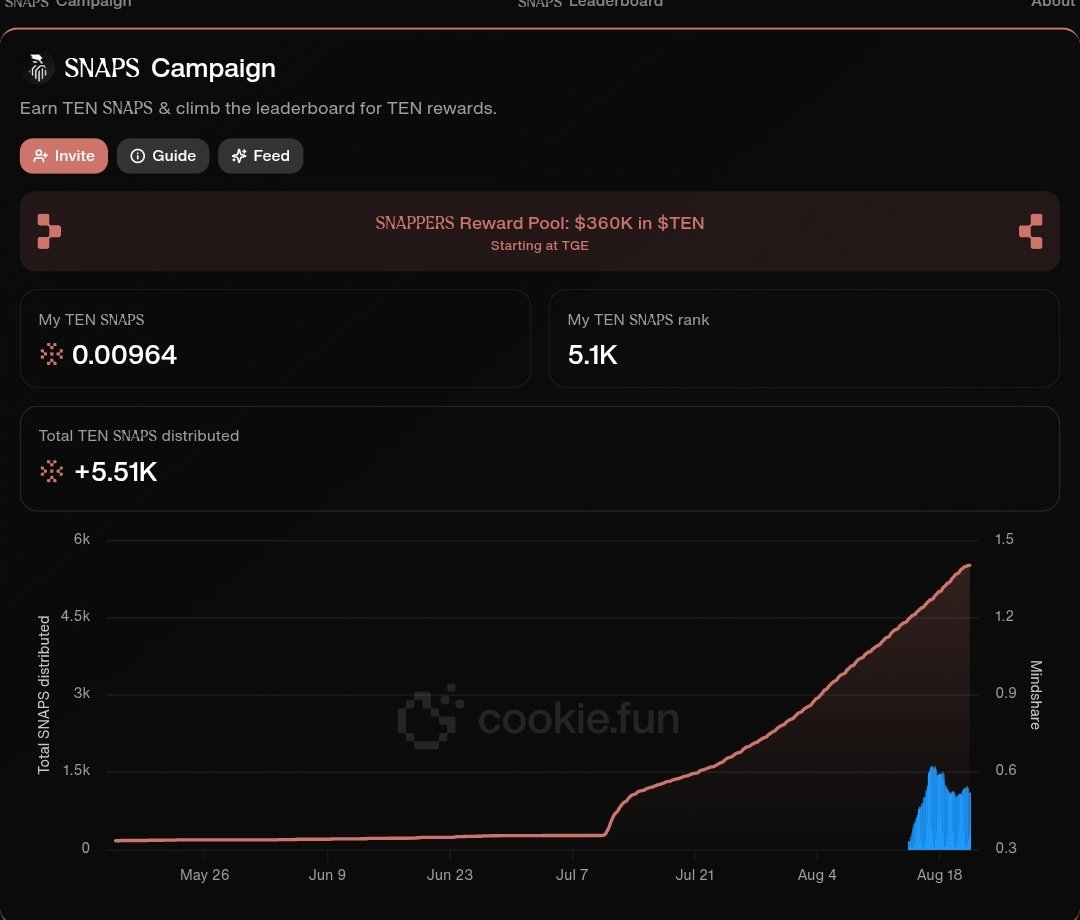
Task: Click the blue mindshare bars in chart
Action: click(x=940, y=813)
